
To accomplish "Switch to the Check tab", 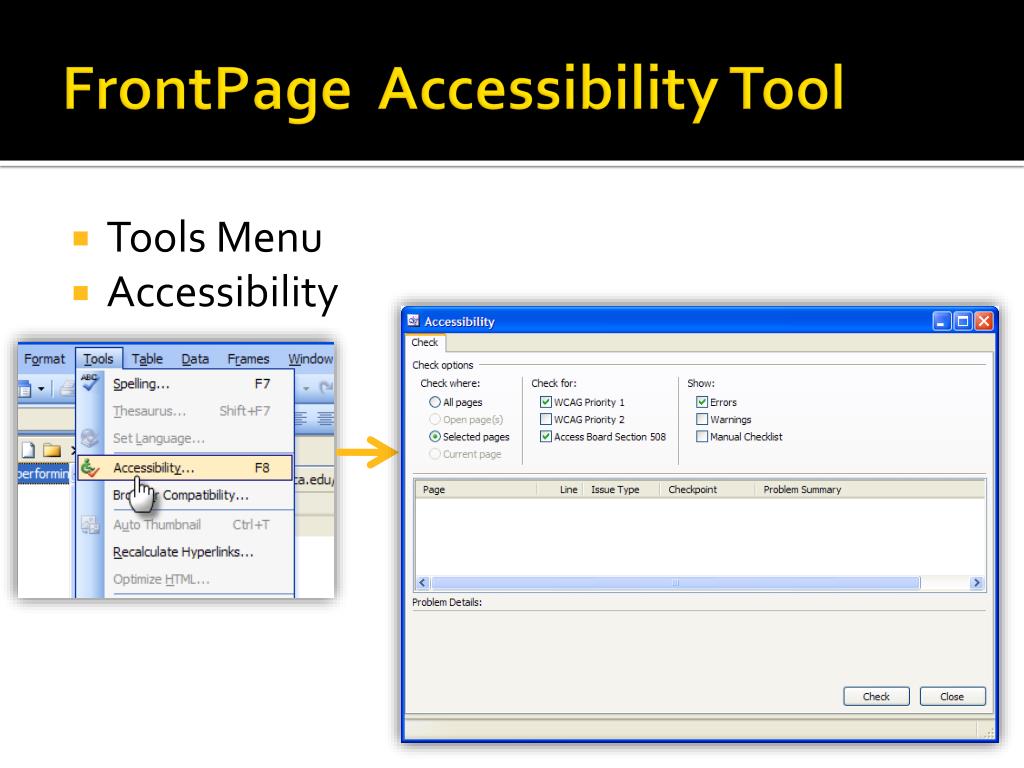I will click(424, 342).
